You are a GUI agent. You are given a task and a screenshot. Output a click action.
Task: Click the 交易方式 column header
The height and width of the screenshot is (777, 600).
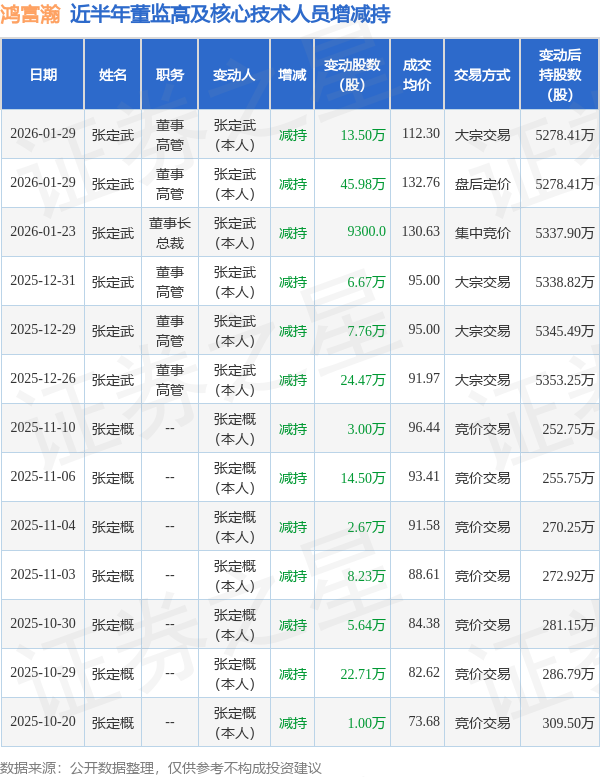[x=482, y=75]
